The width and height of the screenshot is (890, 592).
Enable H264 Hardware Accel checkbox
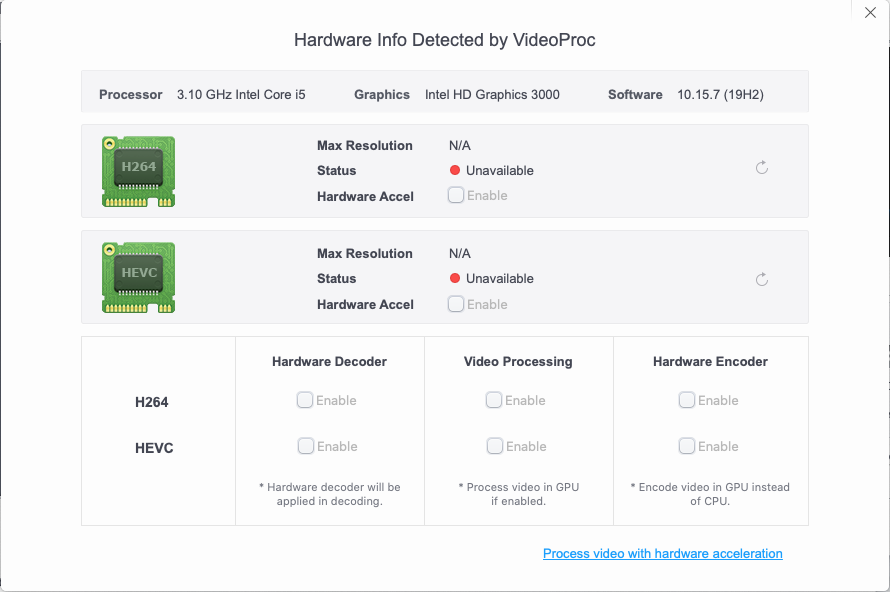click(456, 196)
